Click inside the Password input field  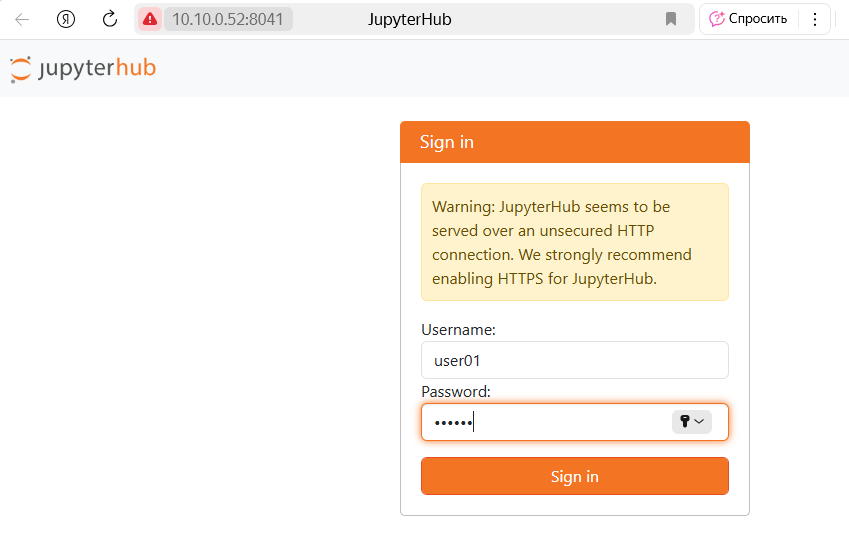pyautogui.click(x=545, y=422)
